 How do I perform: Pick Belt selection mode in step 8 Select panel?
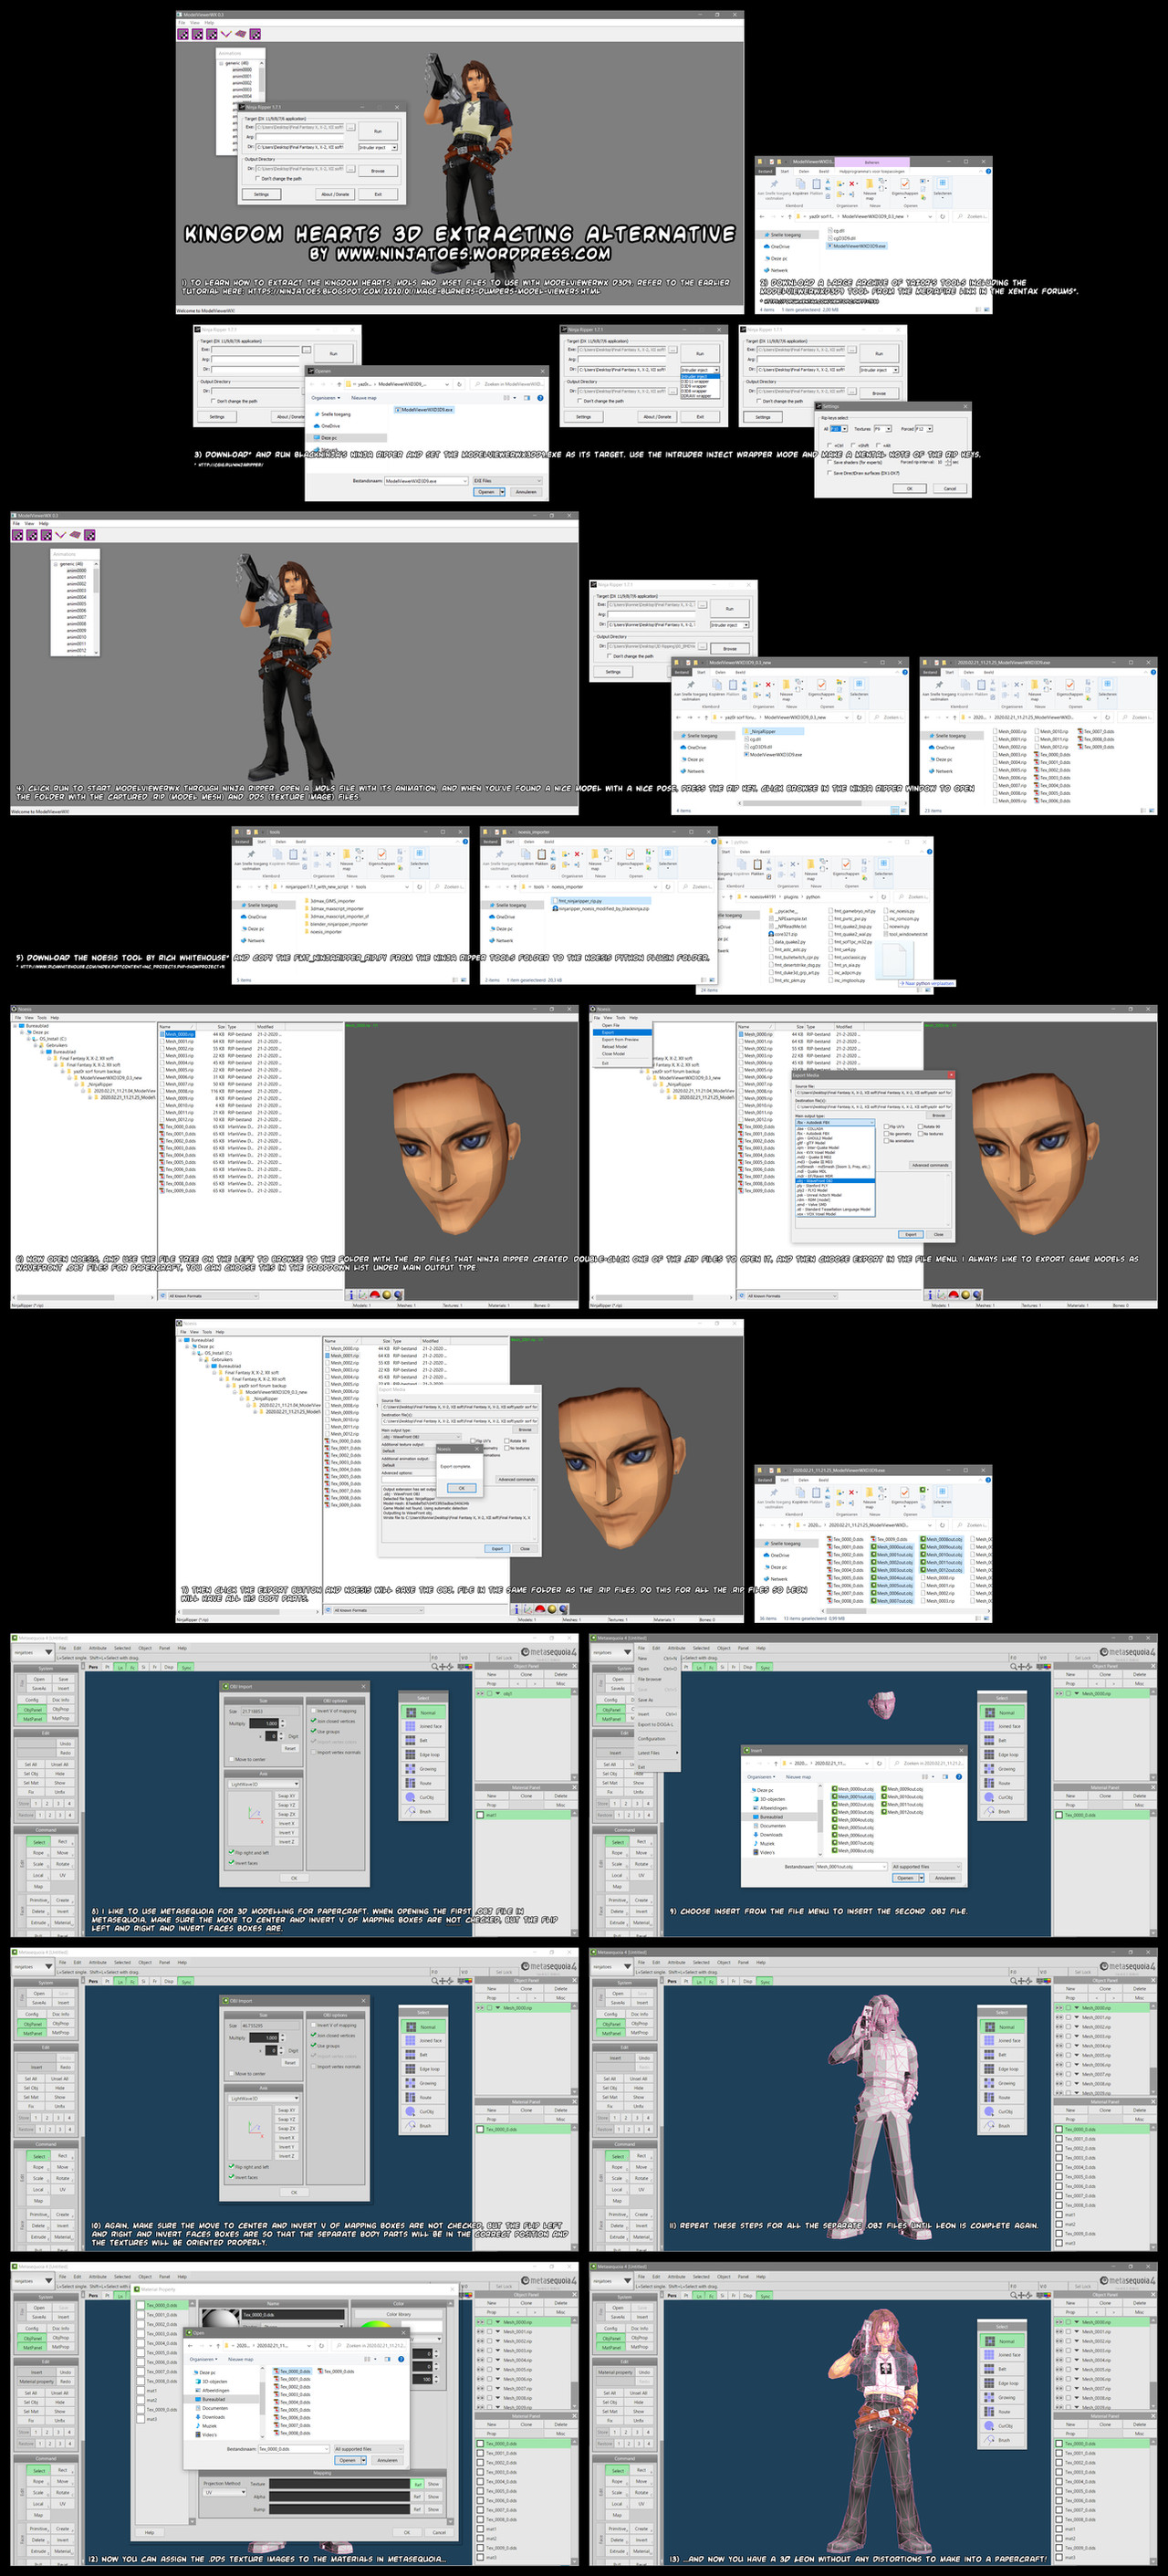coord(423,1740)
